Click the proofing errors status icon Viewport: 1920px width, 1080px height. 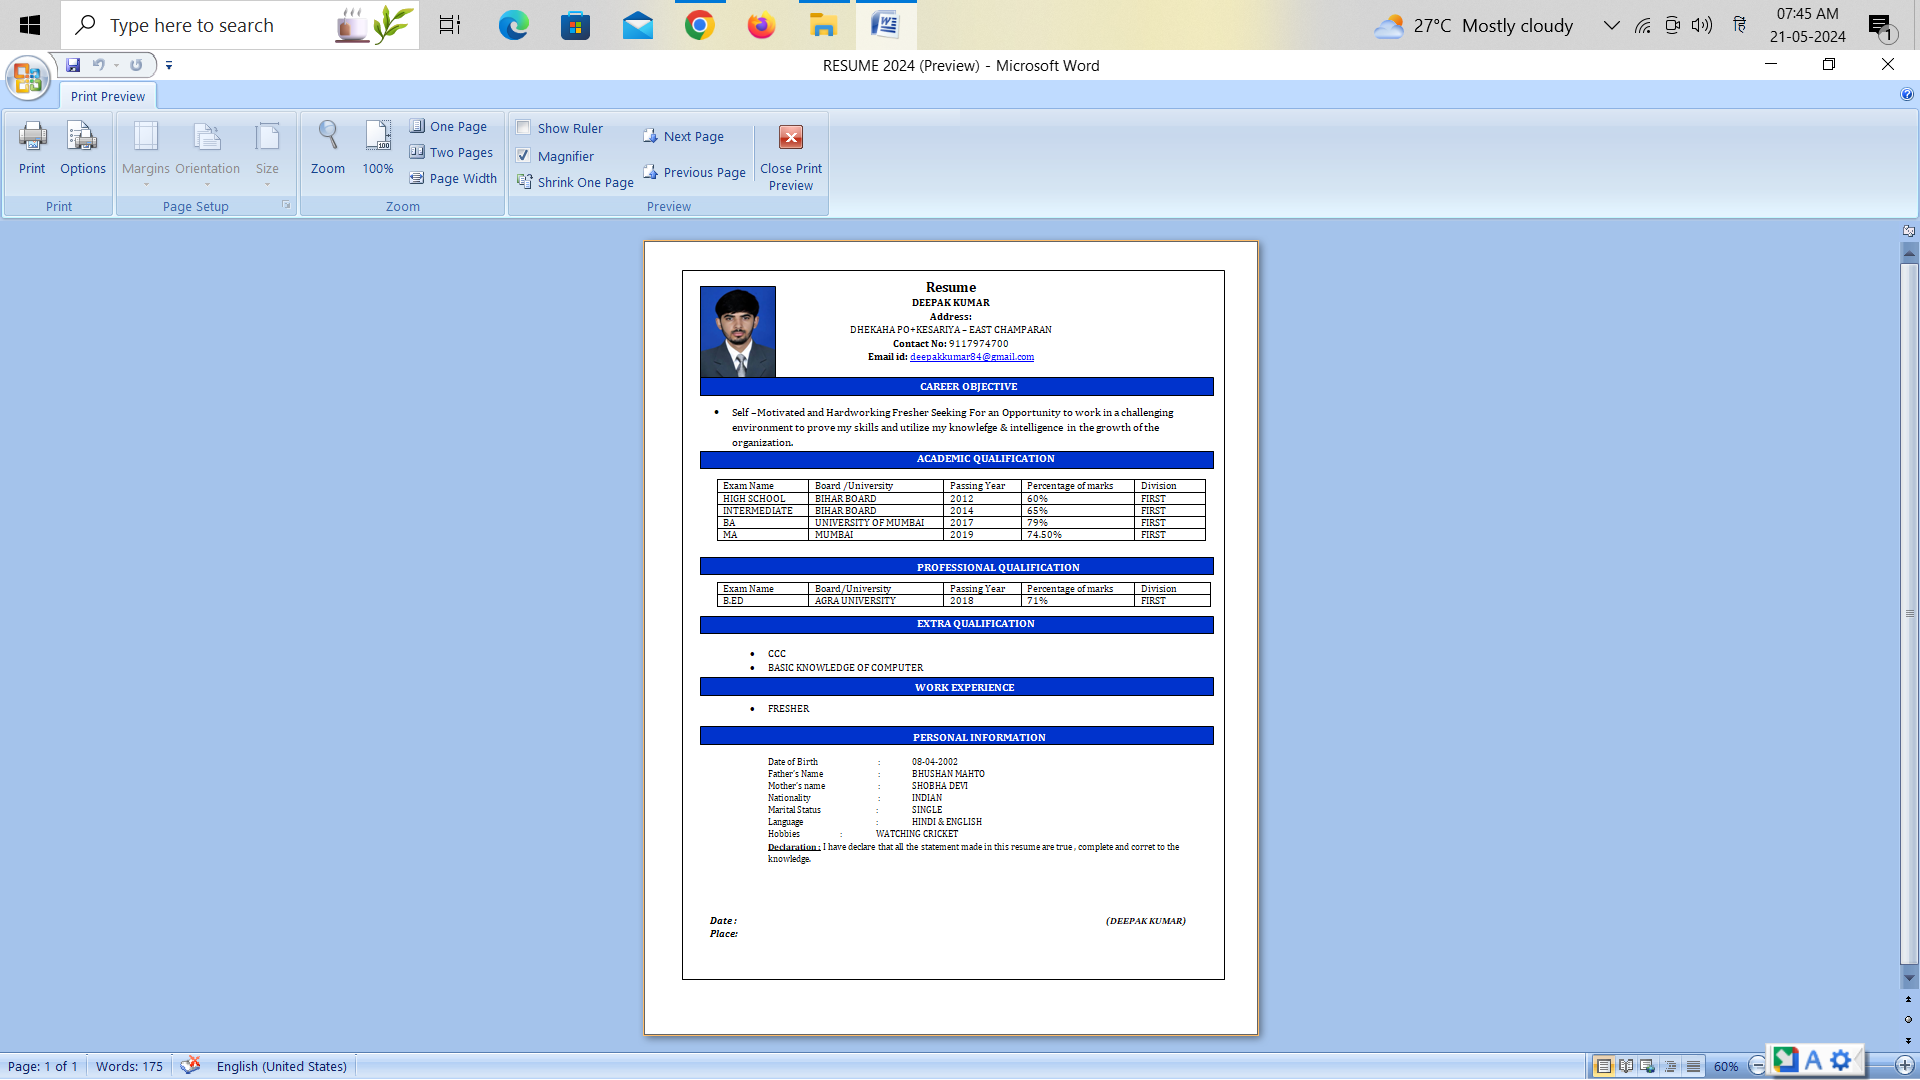(x=190, y=1065)
